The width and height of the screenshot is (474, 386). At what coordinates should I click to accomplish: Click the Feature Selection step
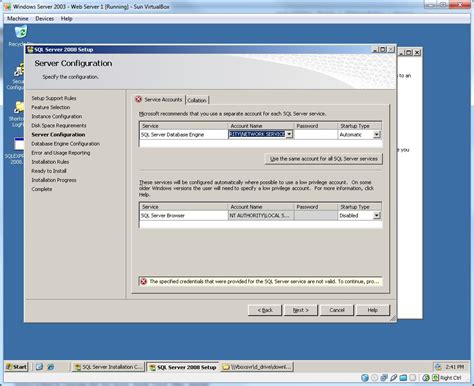coord(51,107)
